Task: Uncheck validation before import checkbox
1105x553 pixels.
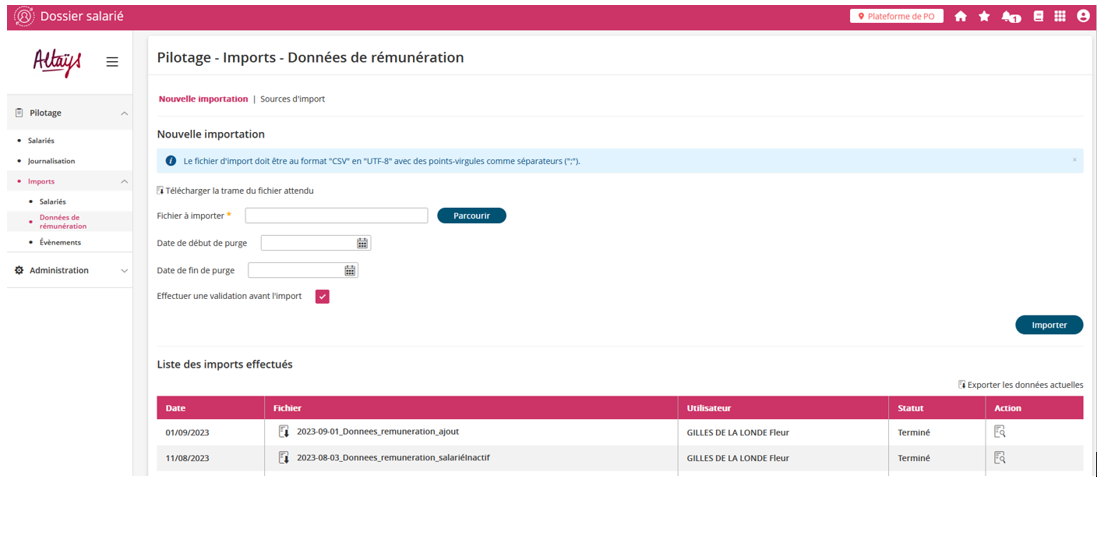Action: point(322,296)
